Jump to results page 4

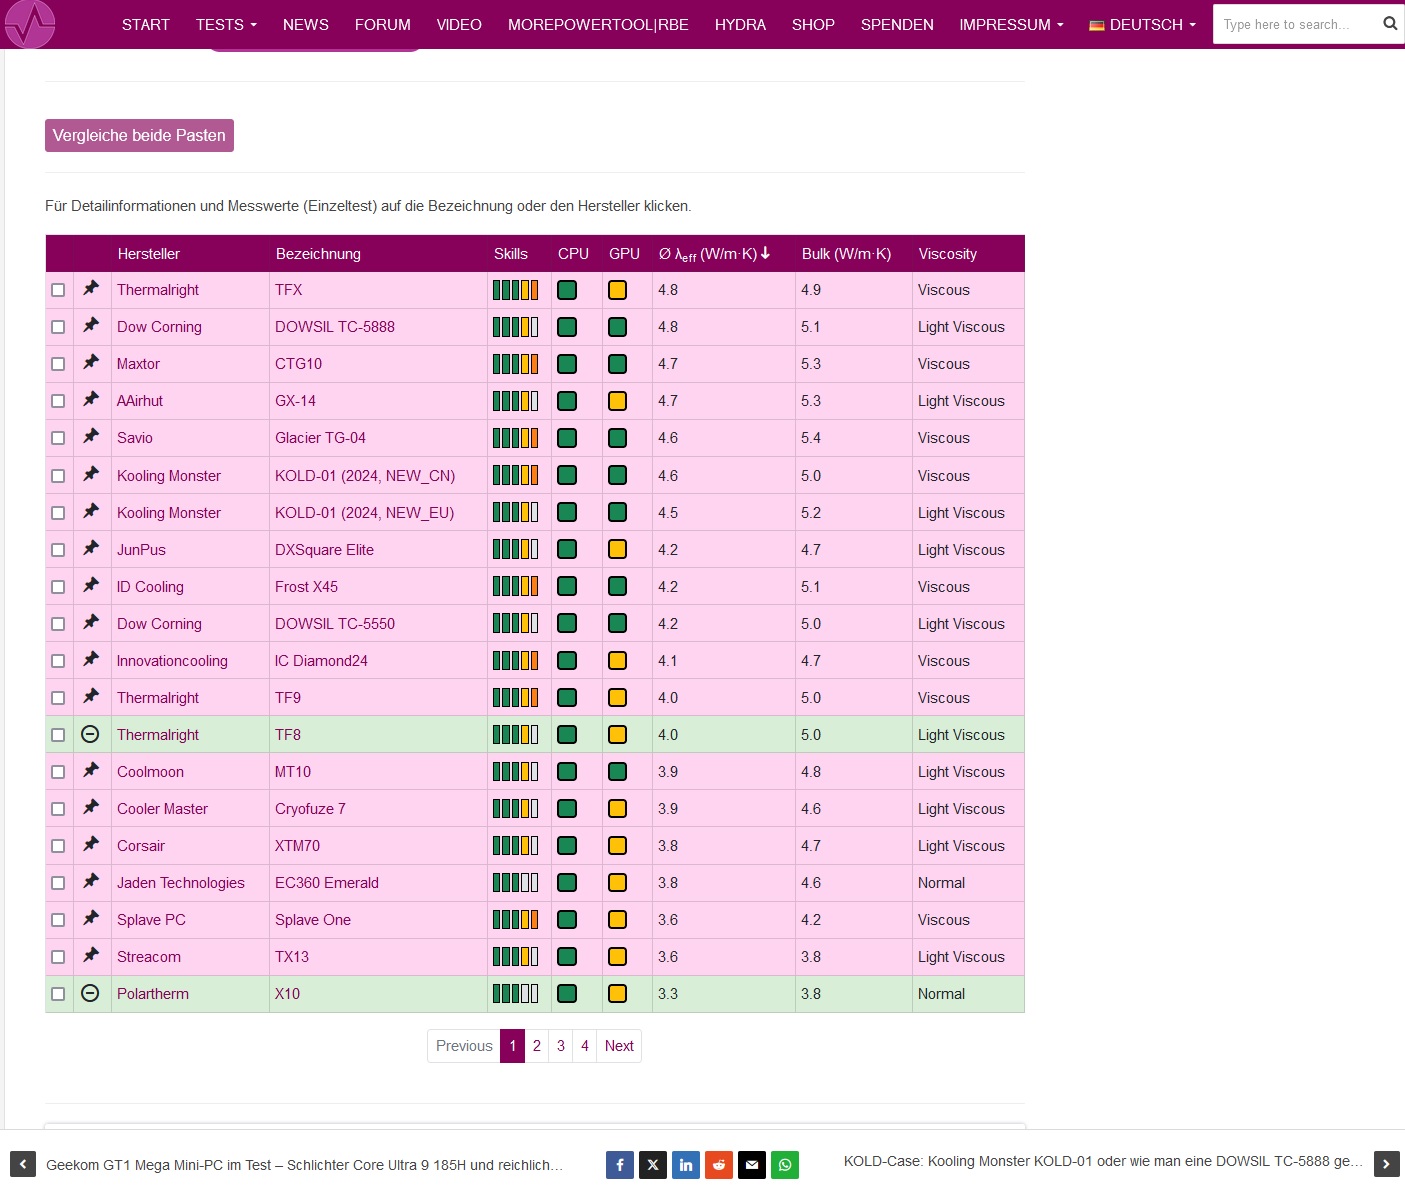pyautogui.click(x=585, y=1046)
